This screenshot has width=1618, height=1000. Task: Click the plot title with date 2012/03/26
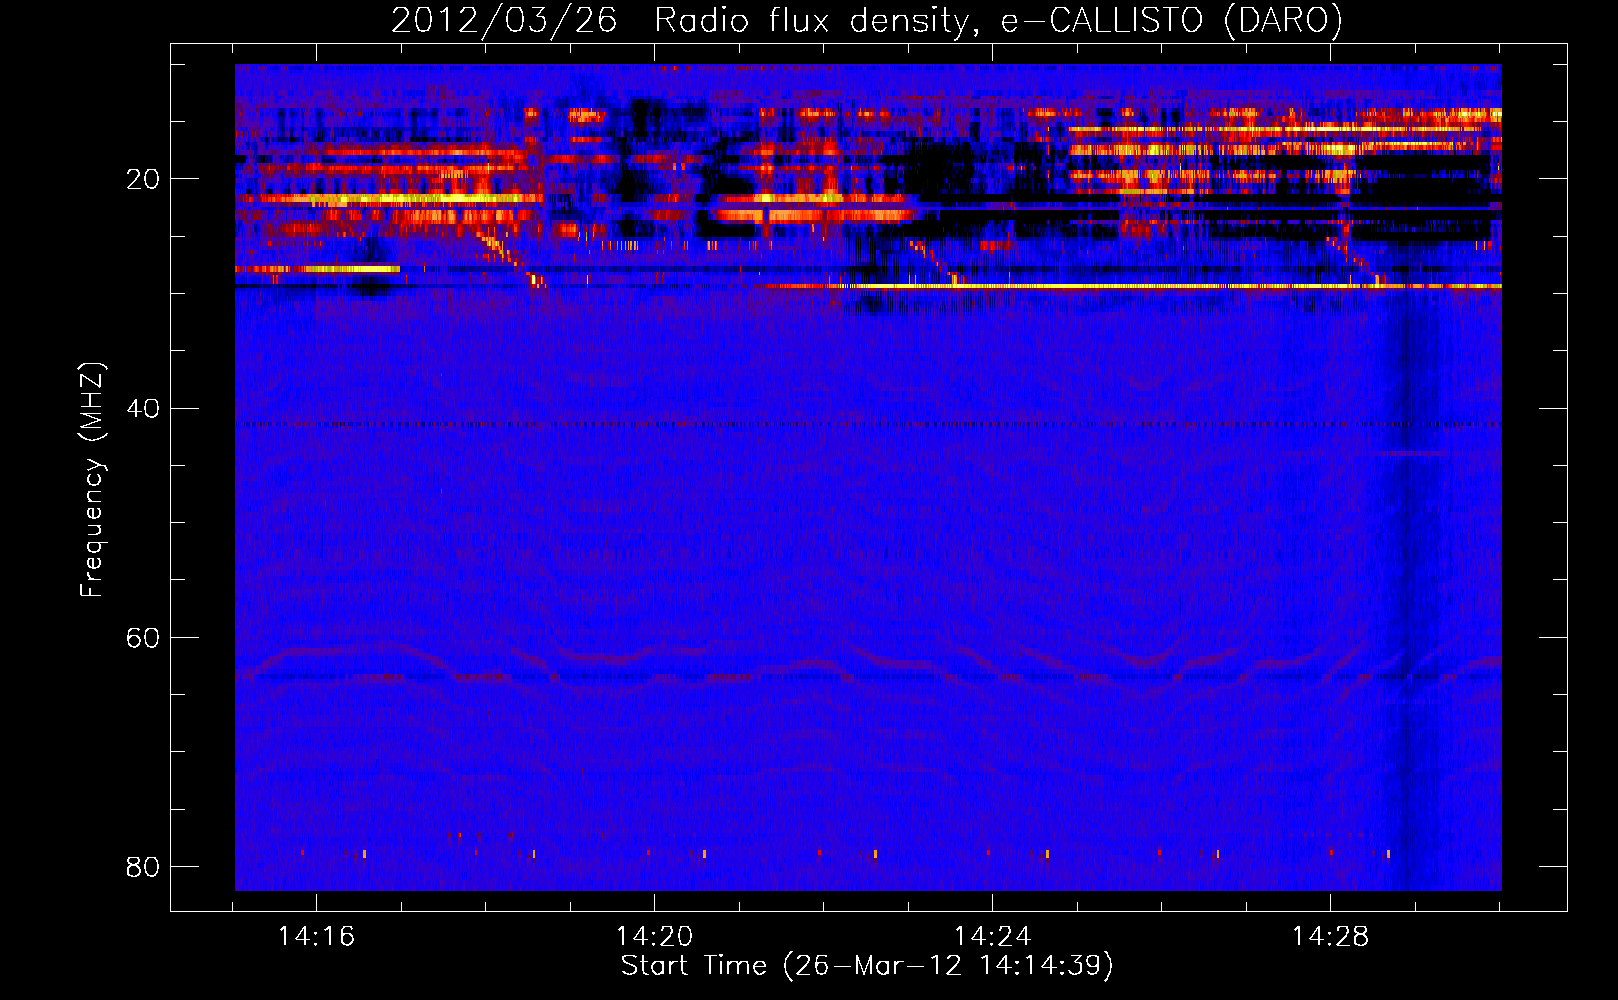coord(867,21)
